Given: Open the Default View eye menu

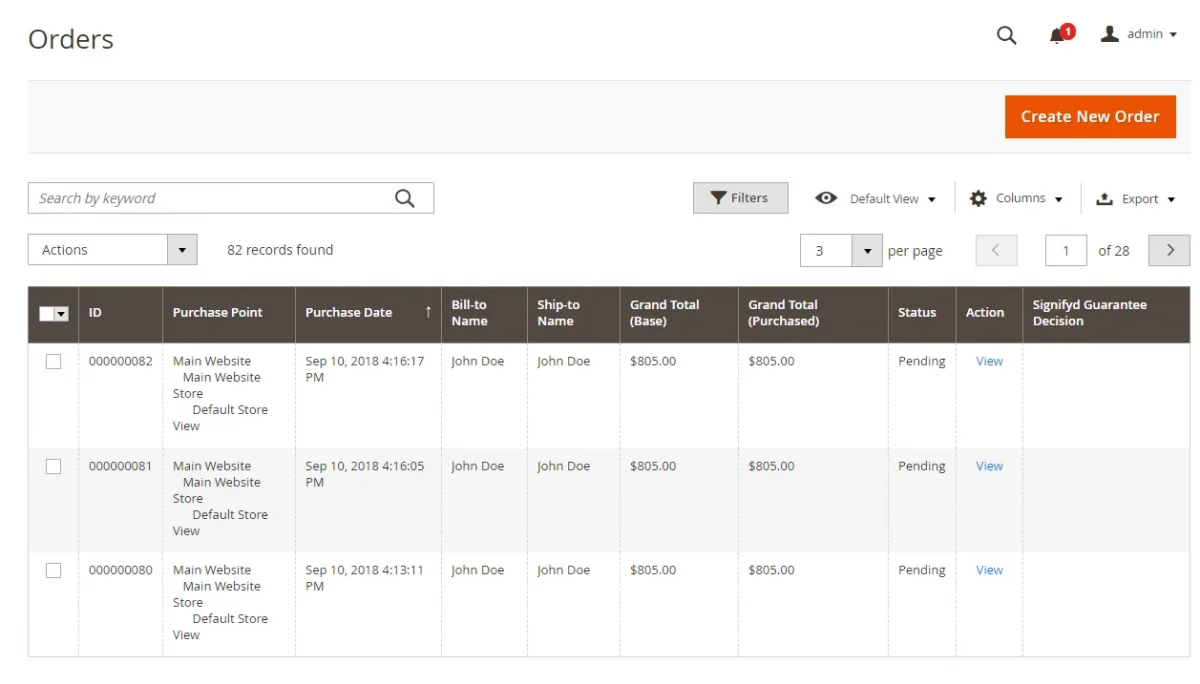Looking at the screenshot, I should coord(826,198).
